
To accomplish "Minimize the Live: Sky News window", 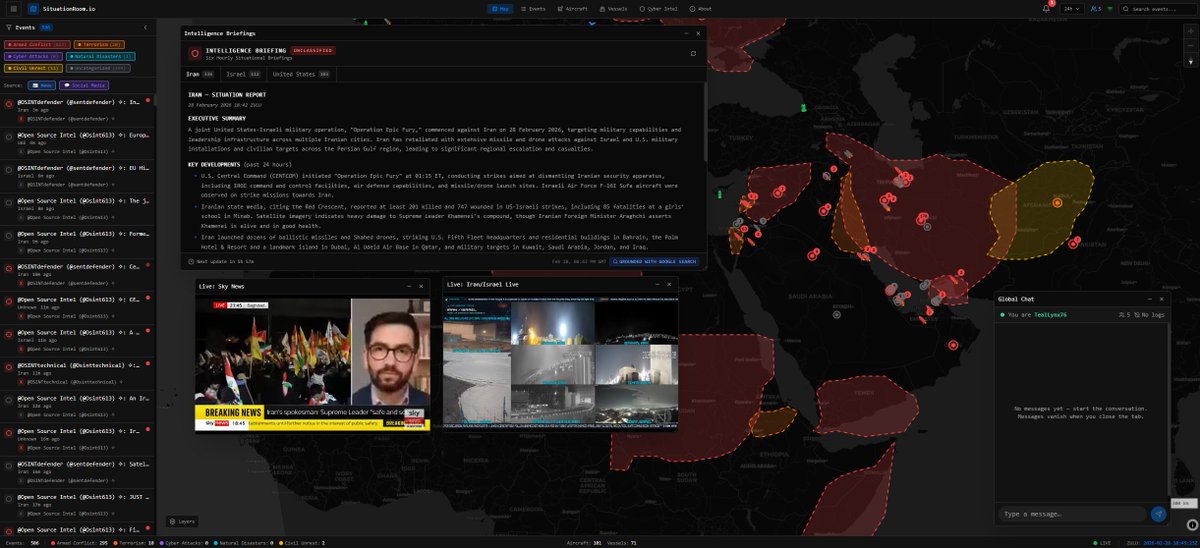I will tap(409, 286).
